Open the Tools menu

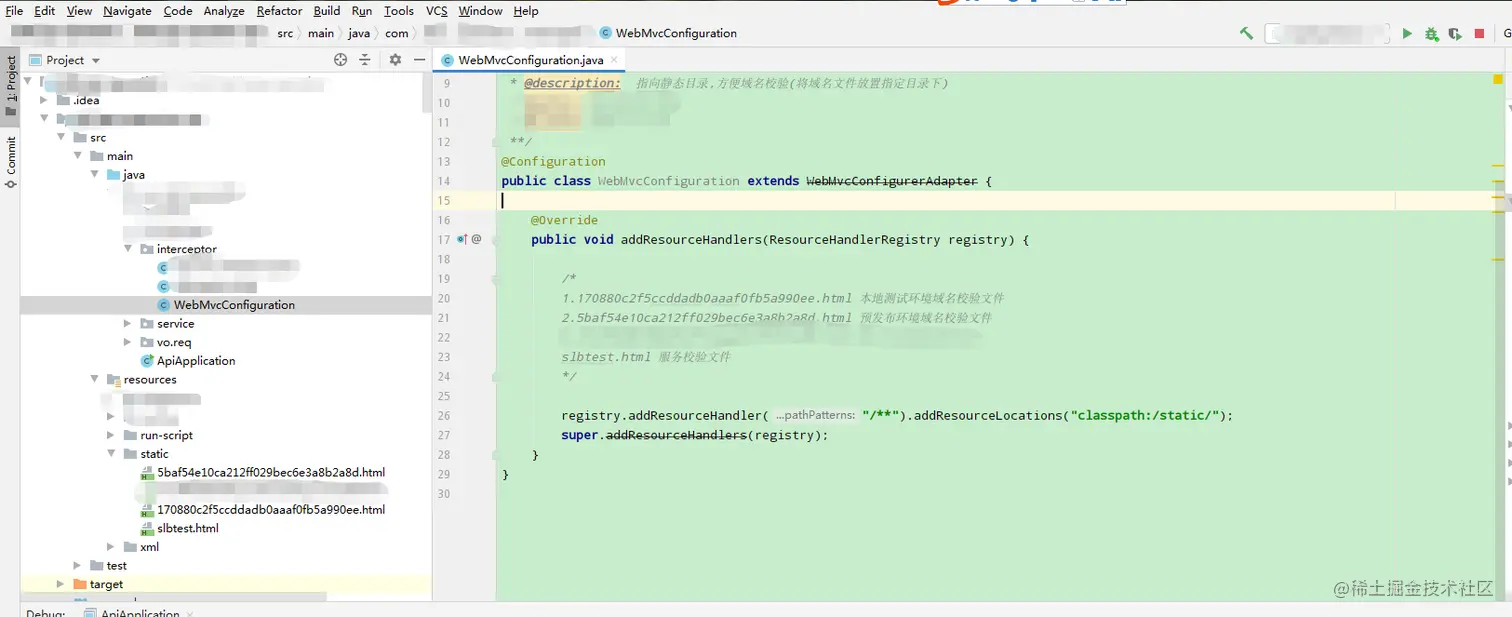point(399,11)
